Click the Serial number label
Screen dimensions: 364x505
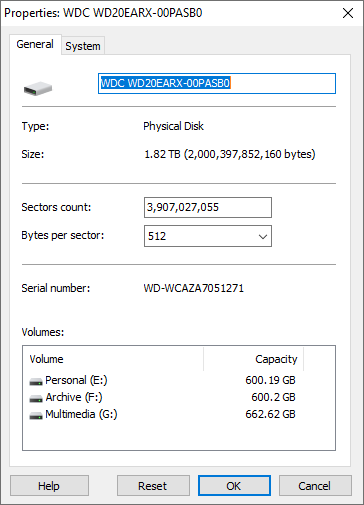56,288
